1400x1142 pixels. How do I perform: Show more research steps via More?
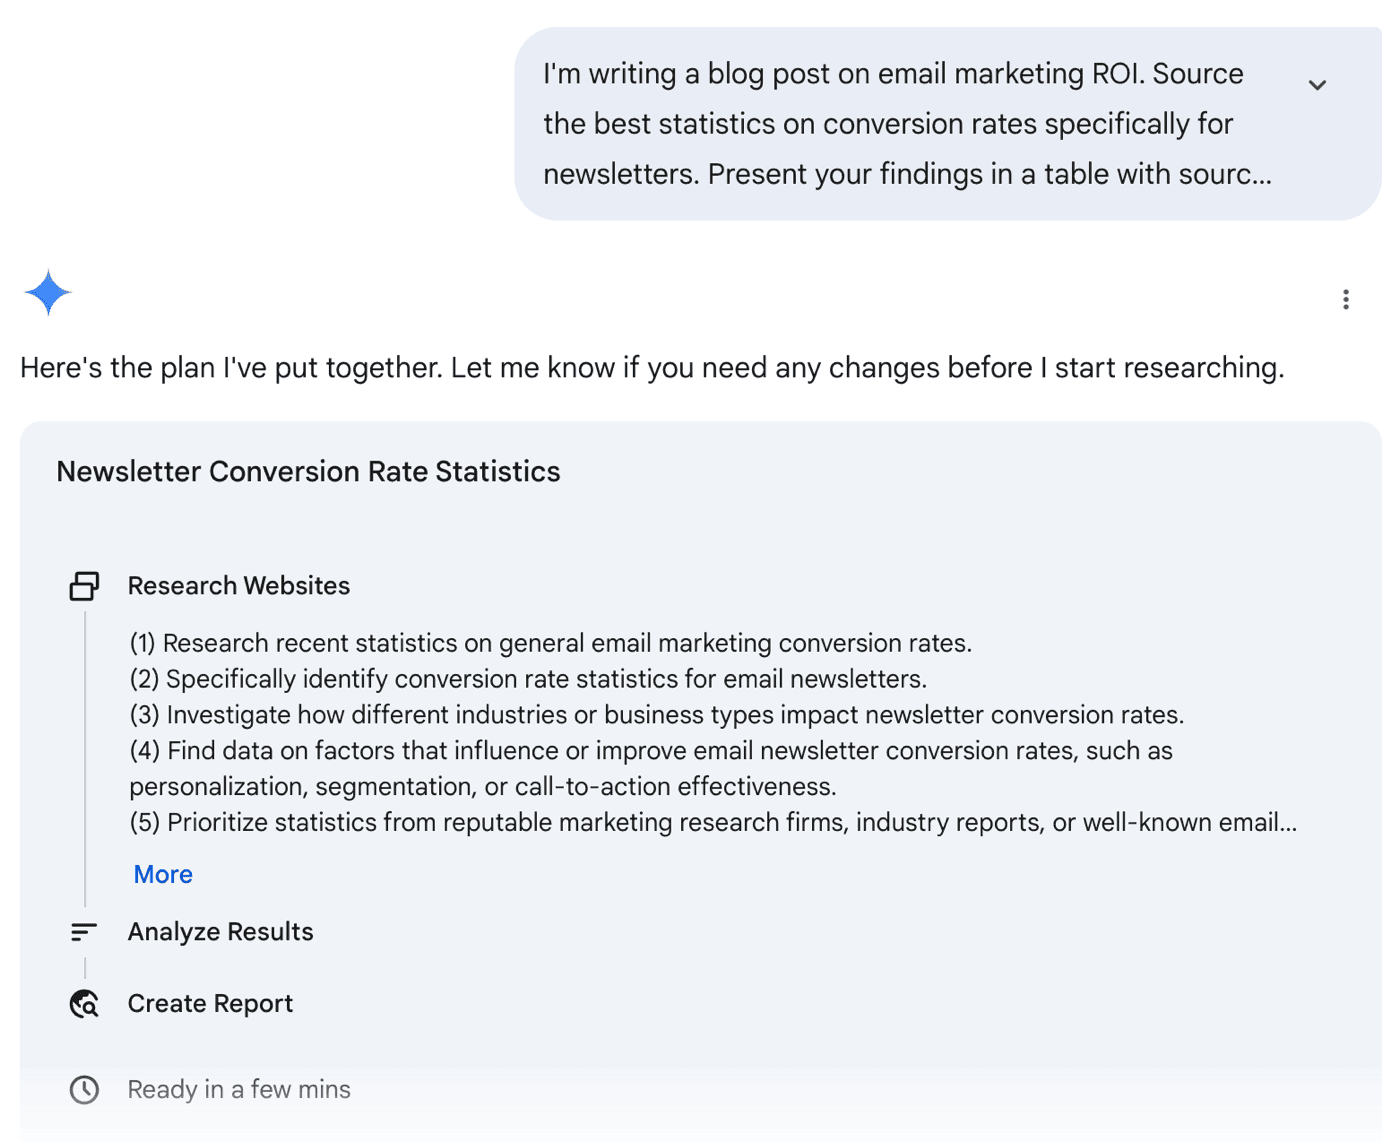point(163,874)
